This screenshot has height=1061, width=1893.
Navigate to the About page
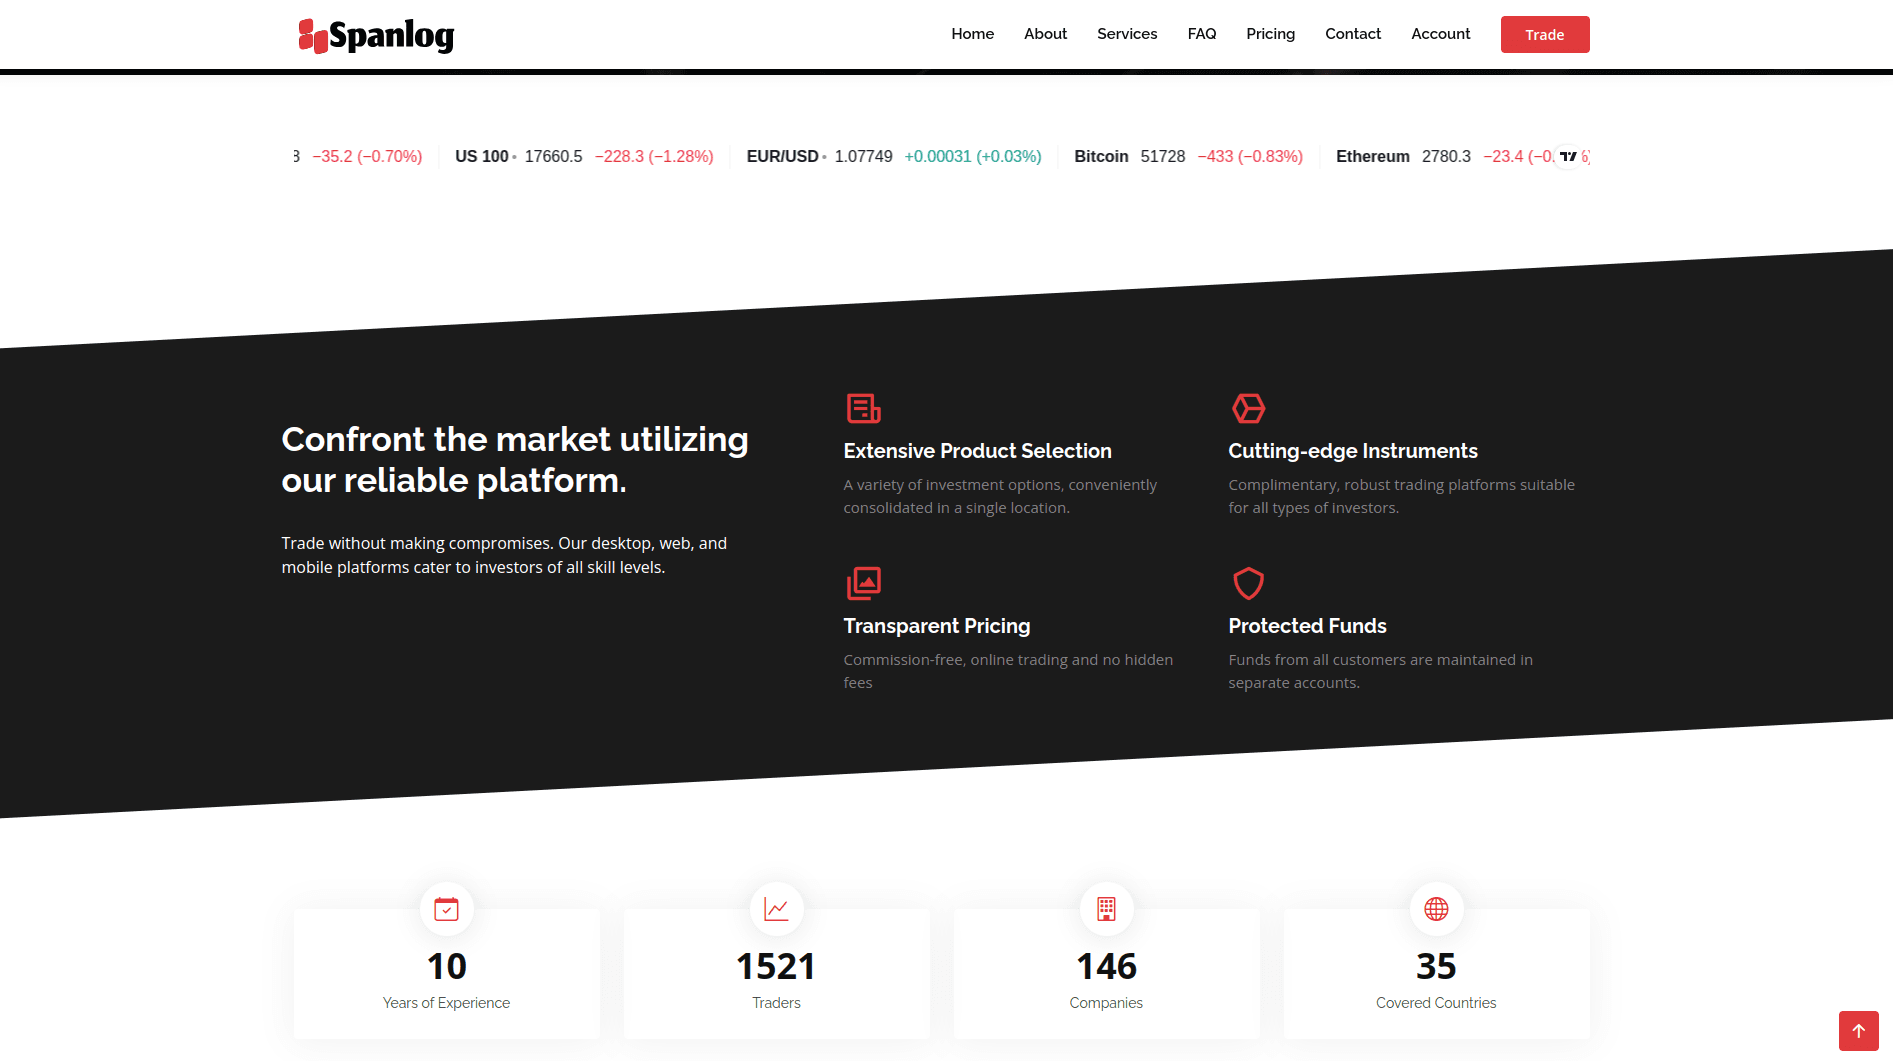point(1045,33)
